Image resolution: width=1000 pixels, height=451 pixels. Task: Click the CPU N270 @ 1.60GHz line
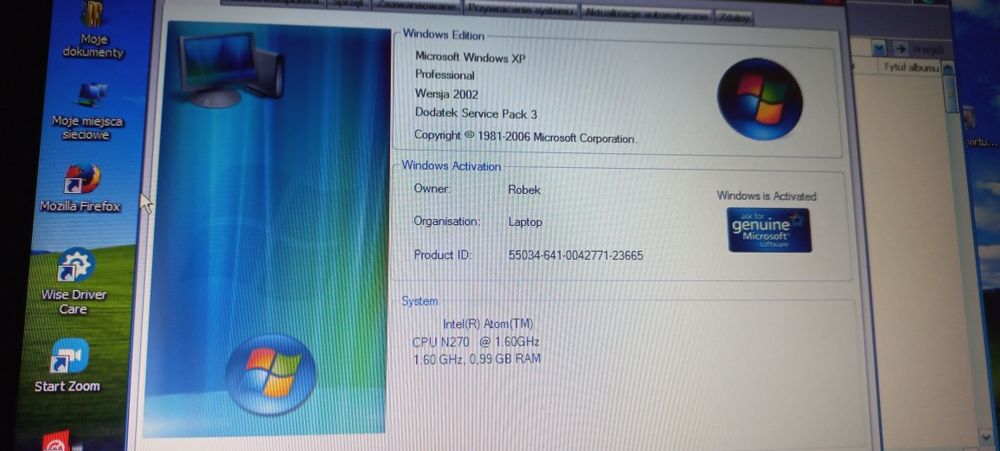click(x=476, y=341)
